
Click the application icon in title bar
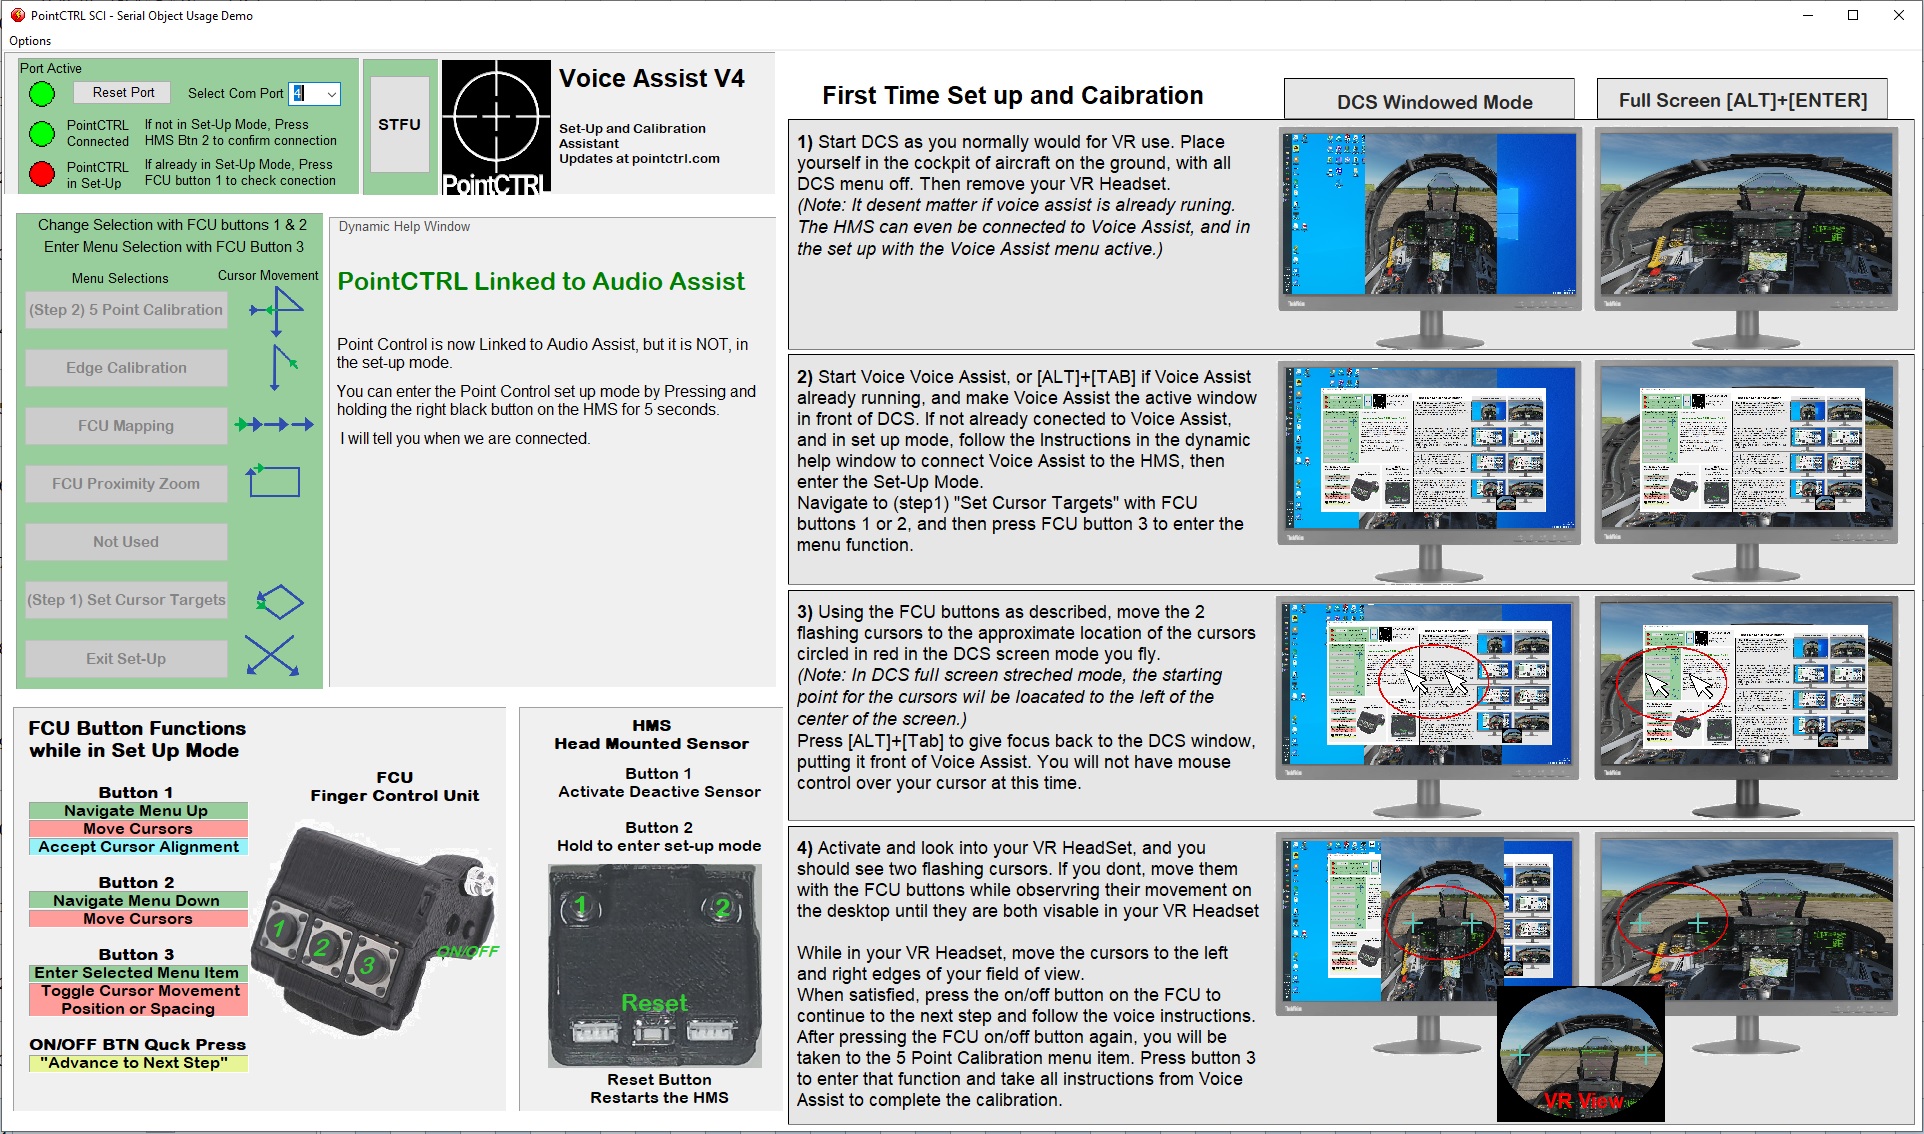point(17,15)
